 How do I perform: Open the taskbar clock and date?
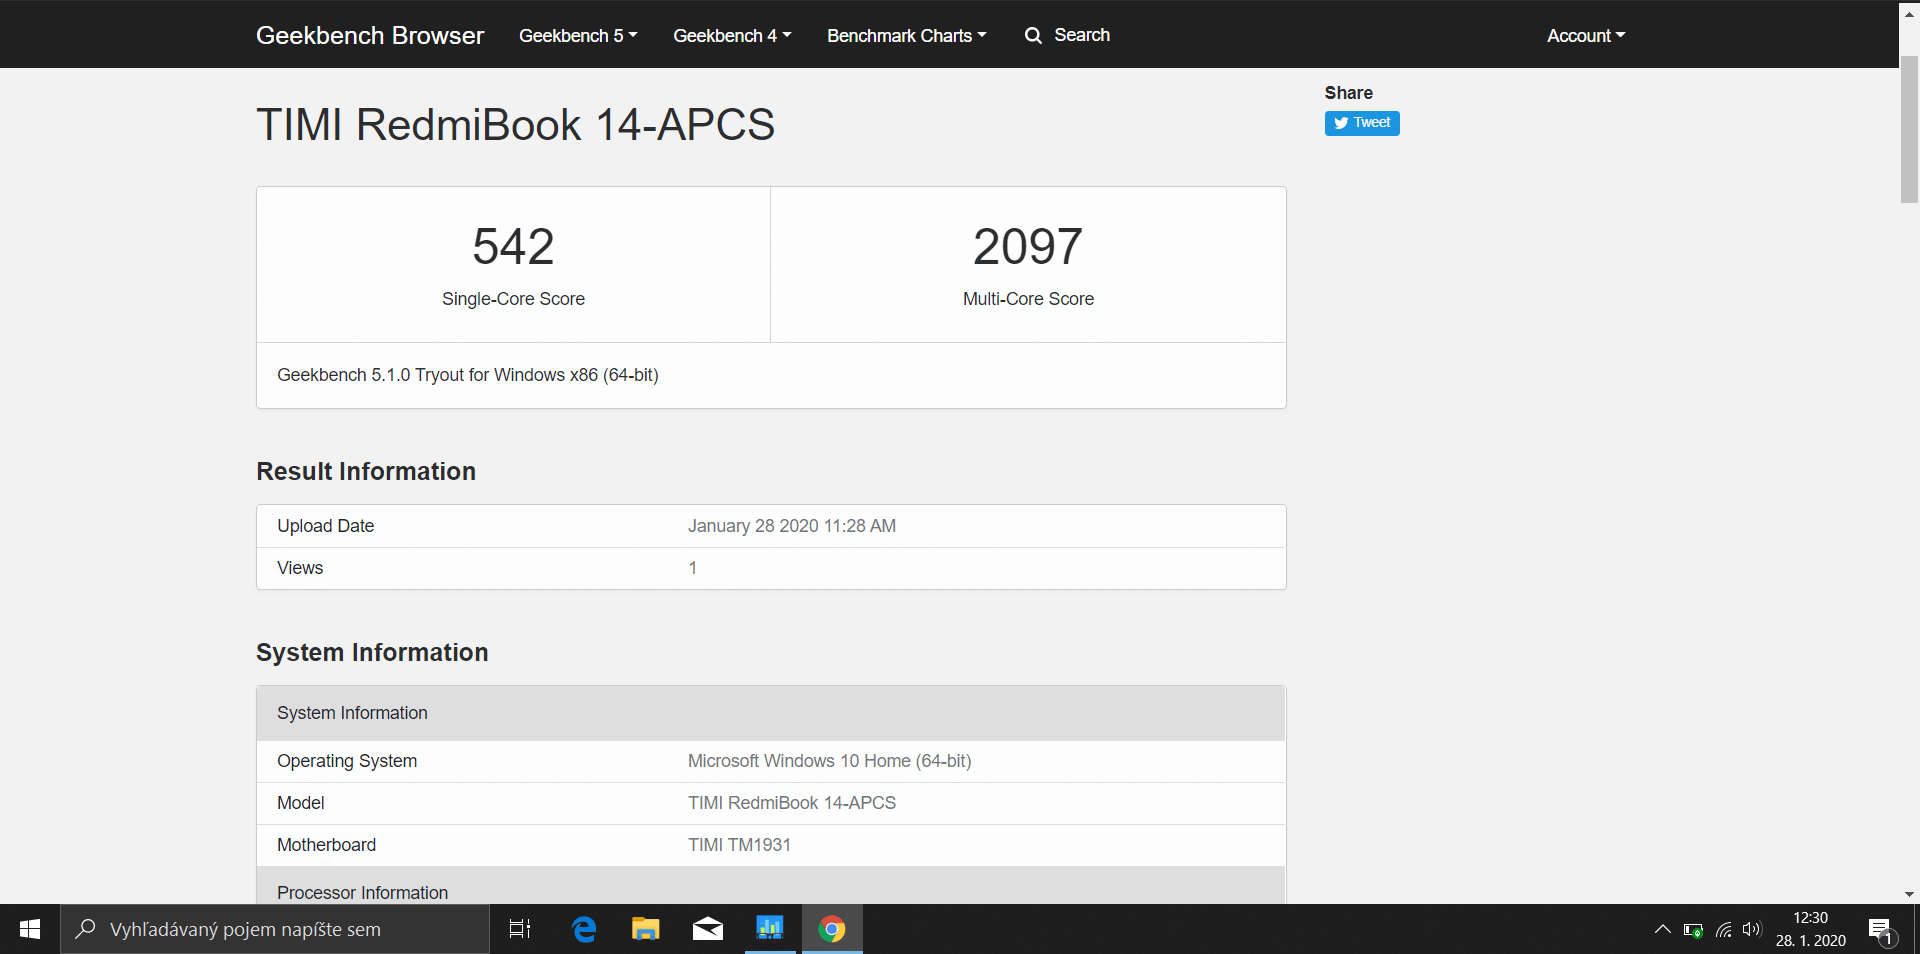point(1811,929)
